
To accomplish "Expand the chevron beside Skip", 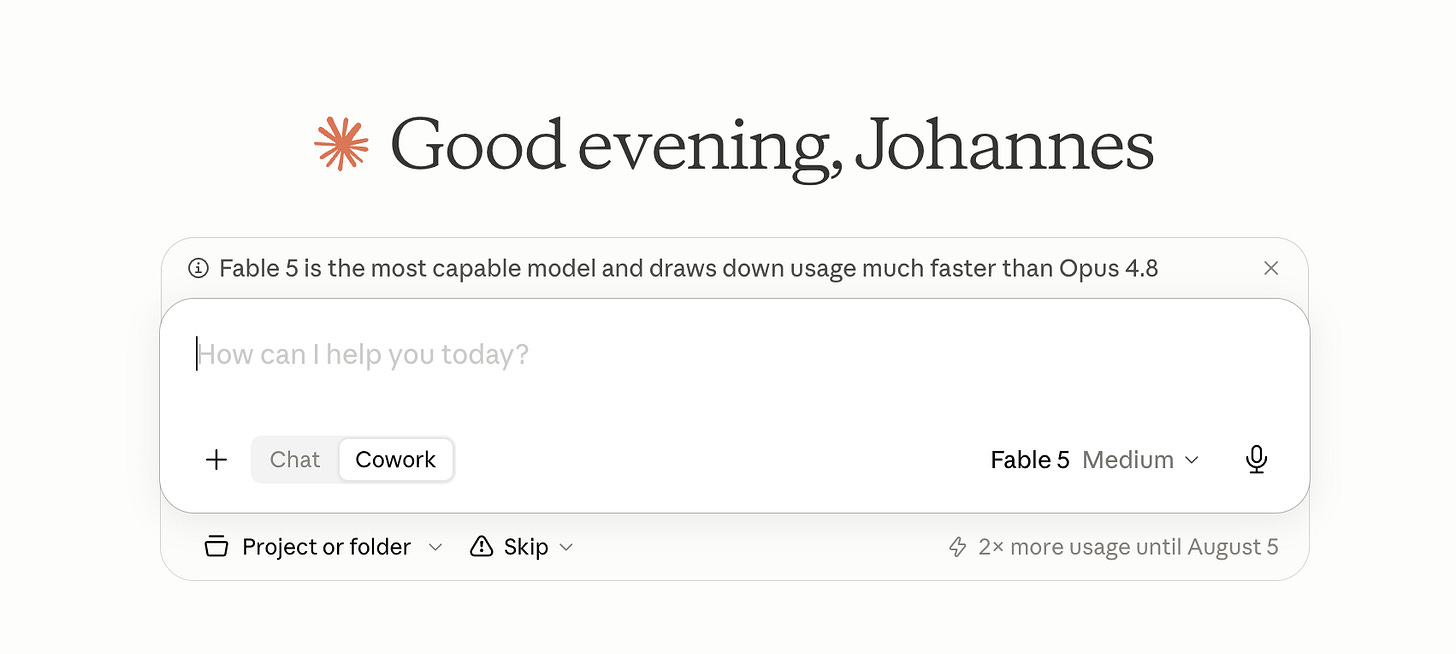I will click(566, 547).
